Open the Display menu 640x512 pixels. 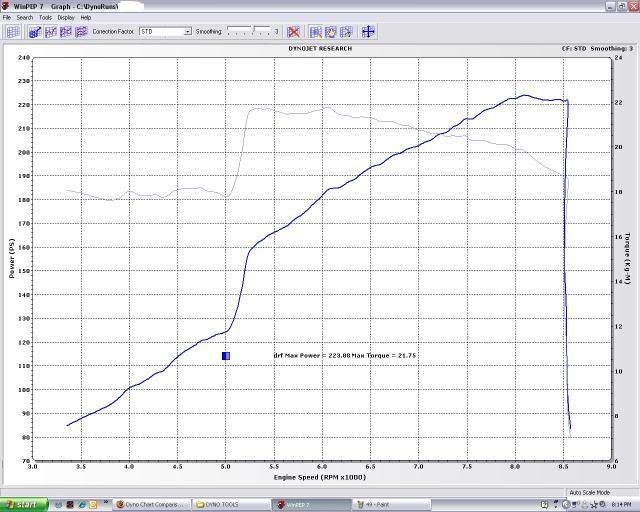(66, 17)
